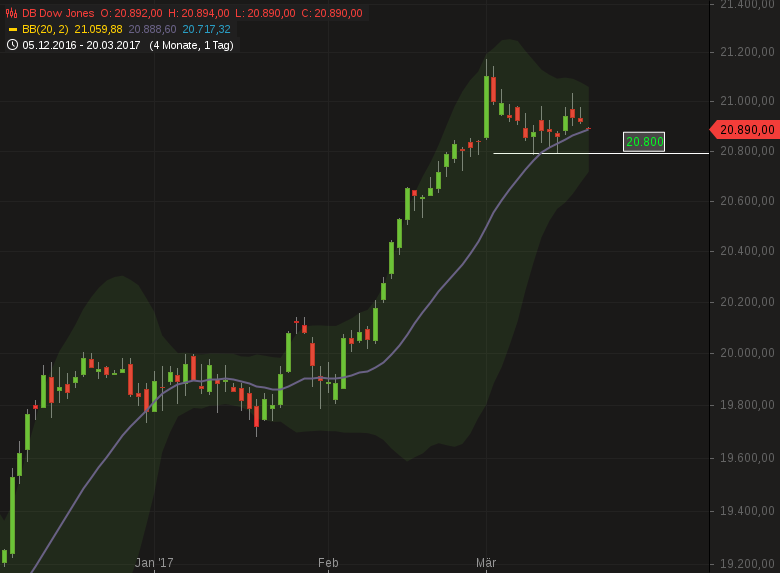Click the low value L: 20.890,00
The image size is (780, 573).
pos(265,13)
